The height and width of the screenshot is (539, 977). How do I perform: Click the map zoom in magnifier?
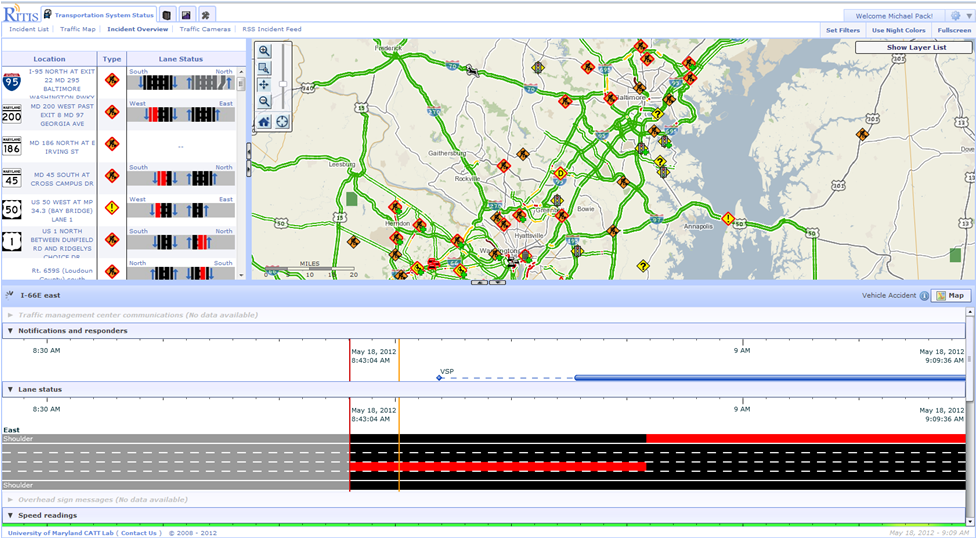(x=264, y=51)
